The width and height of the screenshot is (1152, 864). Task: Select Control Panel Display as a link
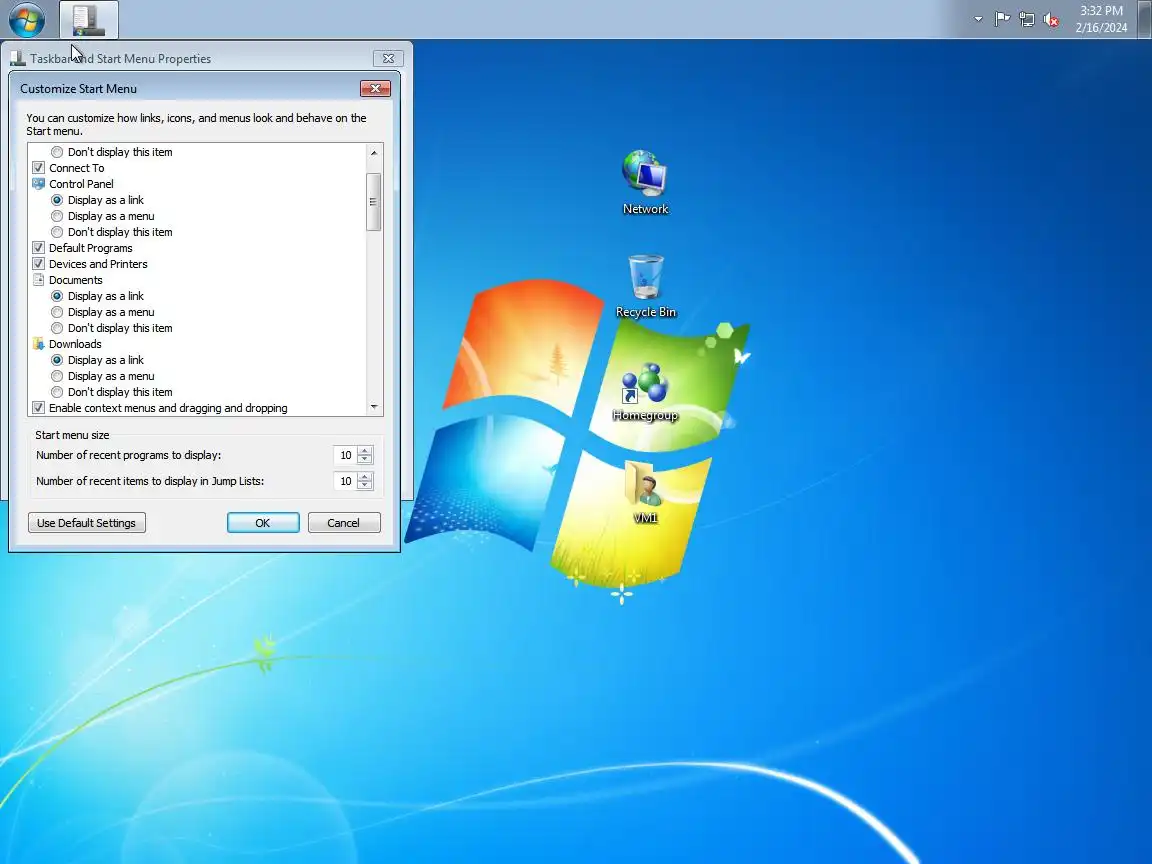pos(57,200)
